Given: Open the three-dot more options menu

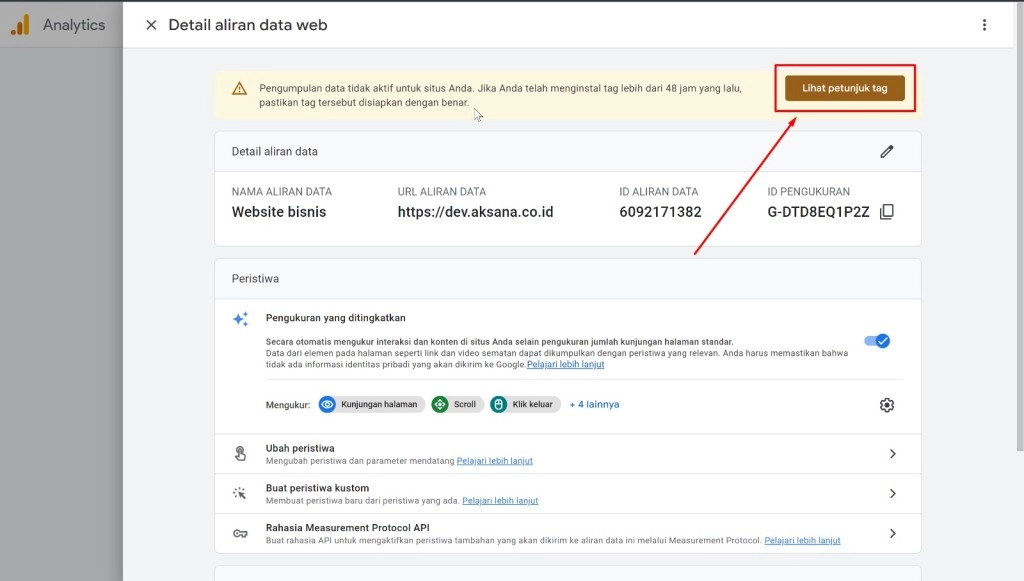Looking at the screenshot, I should tap(984, 25).
